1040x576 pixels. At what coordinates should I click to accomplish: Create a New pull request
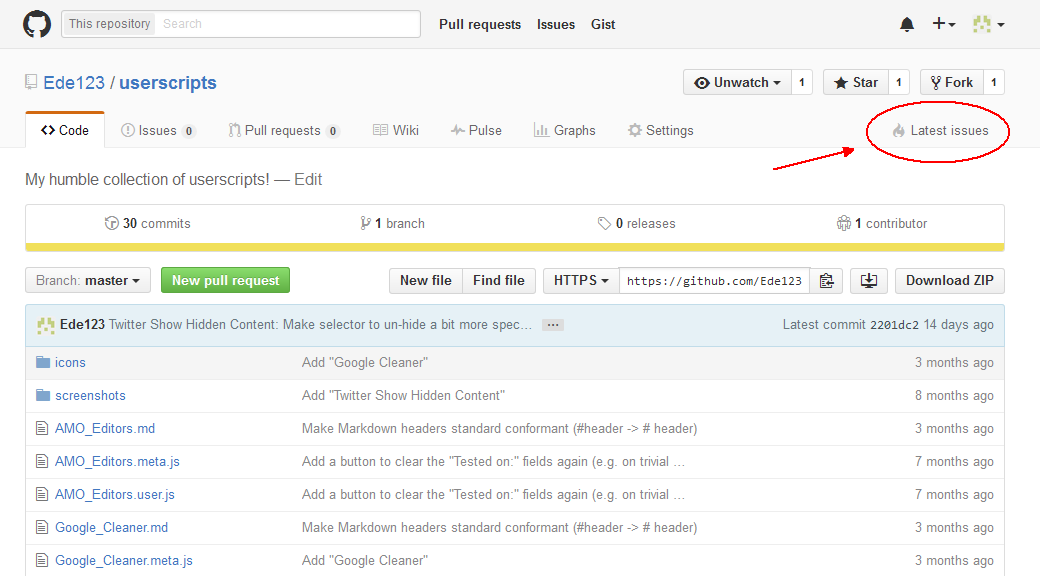(226, 281)
